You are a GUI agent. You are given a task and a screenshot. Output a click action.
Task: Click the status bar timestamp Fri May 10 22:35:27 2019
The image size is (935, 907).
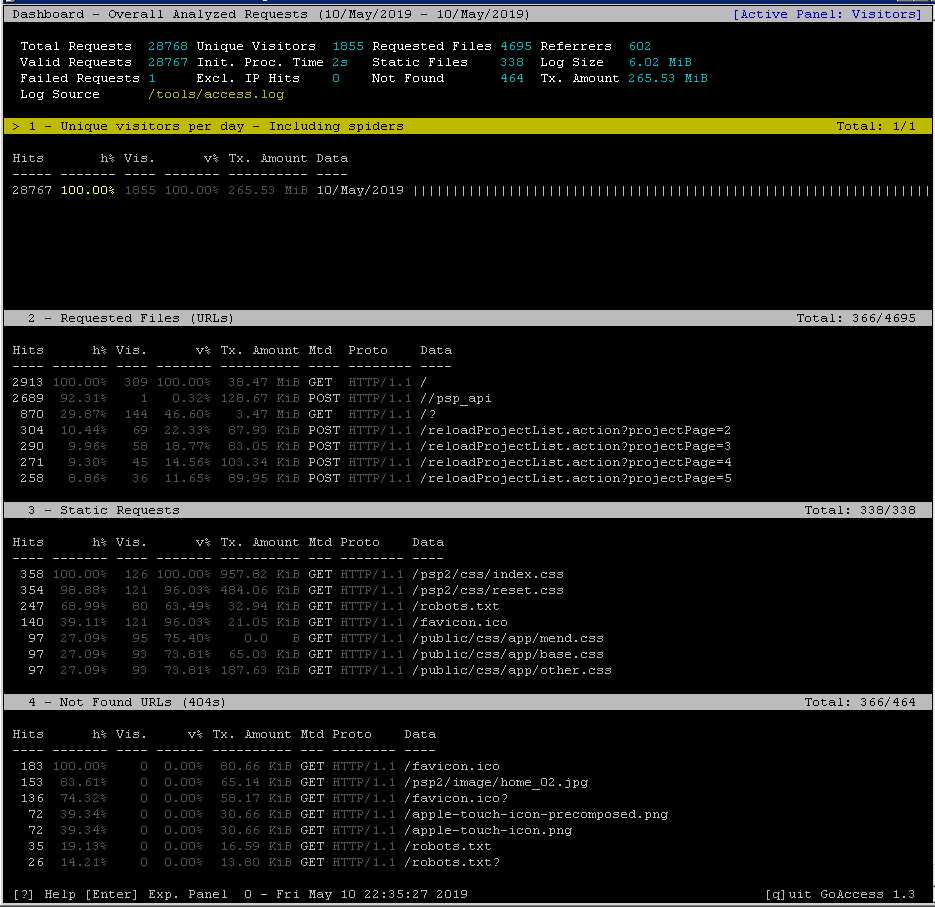[371, 894]
